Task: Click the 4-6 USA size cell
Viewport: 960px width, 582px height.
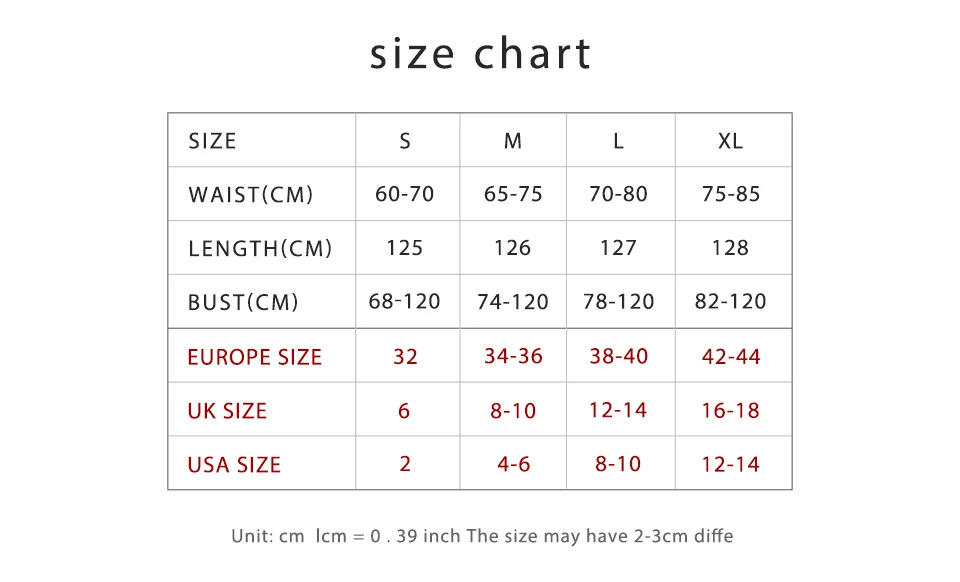Action: tap(514, 464)
